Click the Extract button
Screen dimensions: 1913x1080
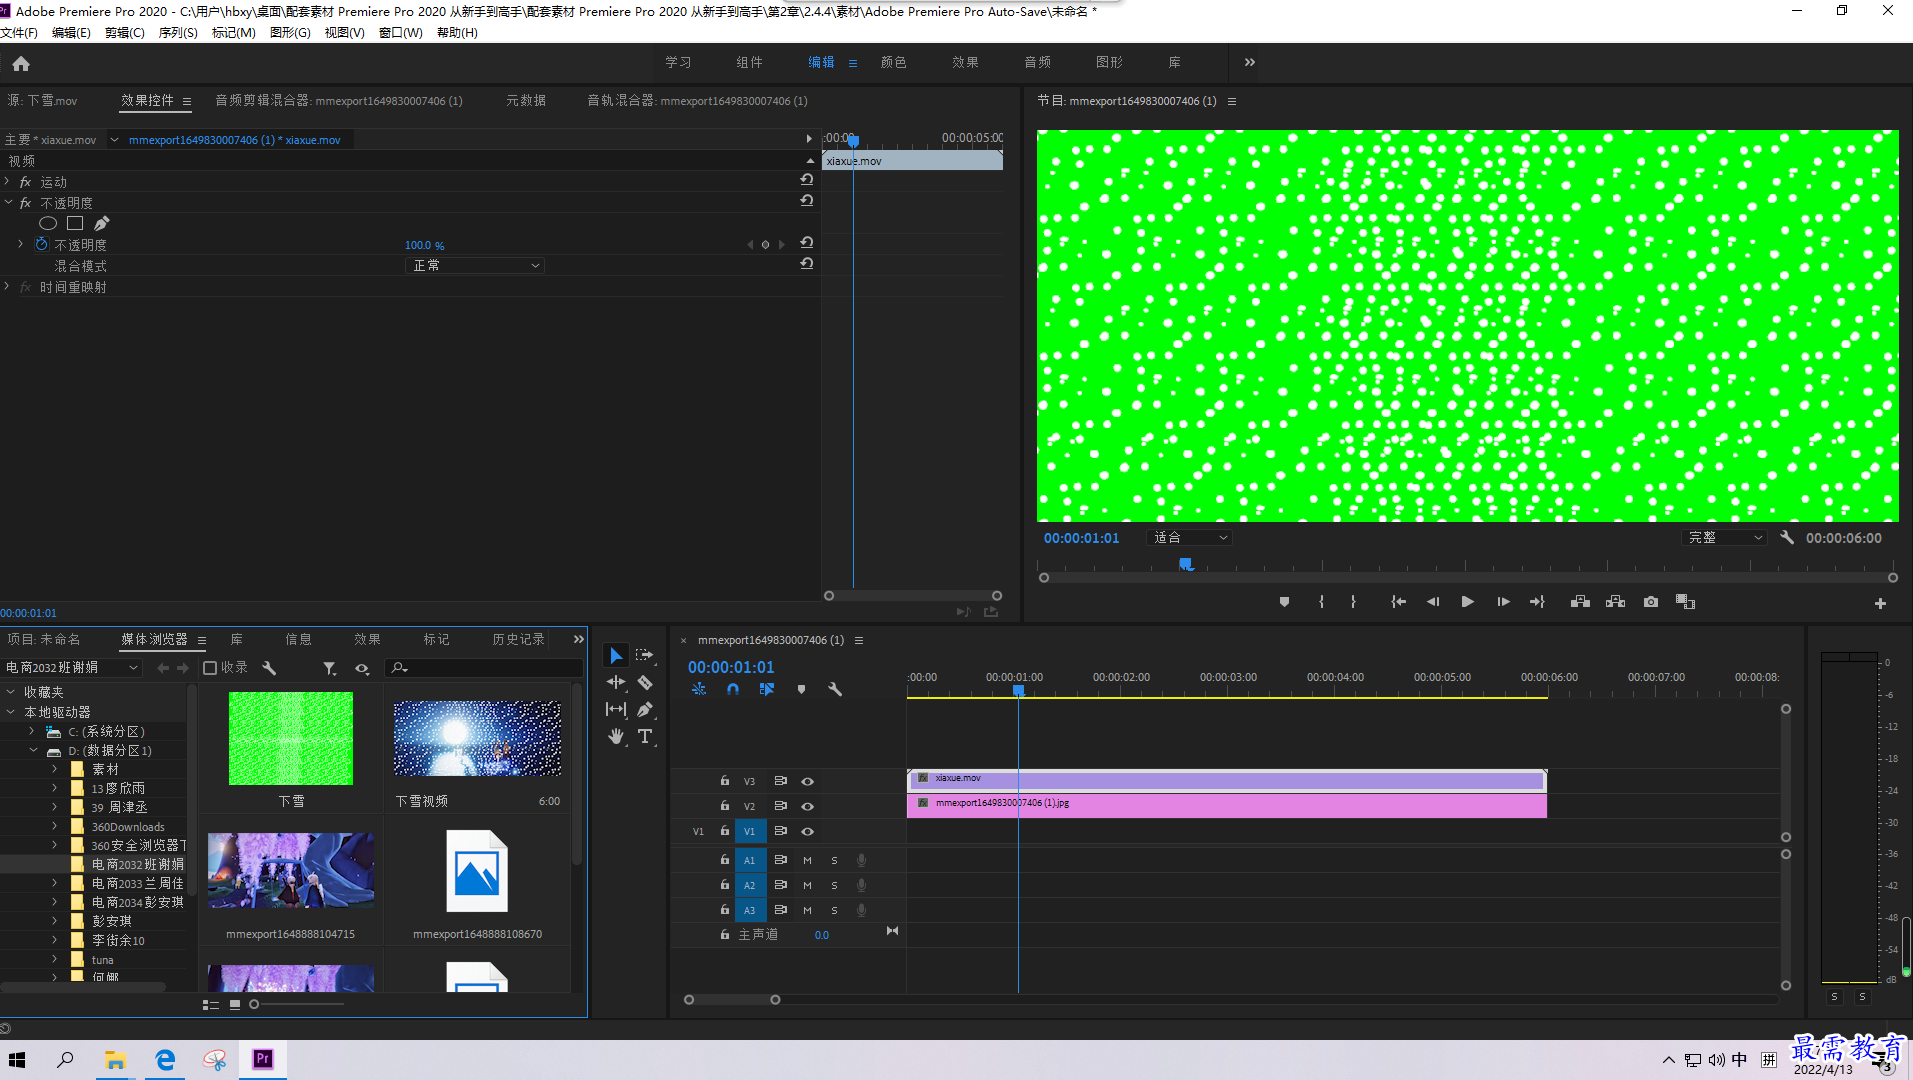click(1615, 602)
